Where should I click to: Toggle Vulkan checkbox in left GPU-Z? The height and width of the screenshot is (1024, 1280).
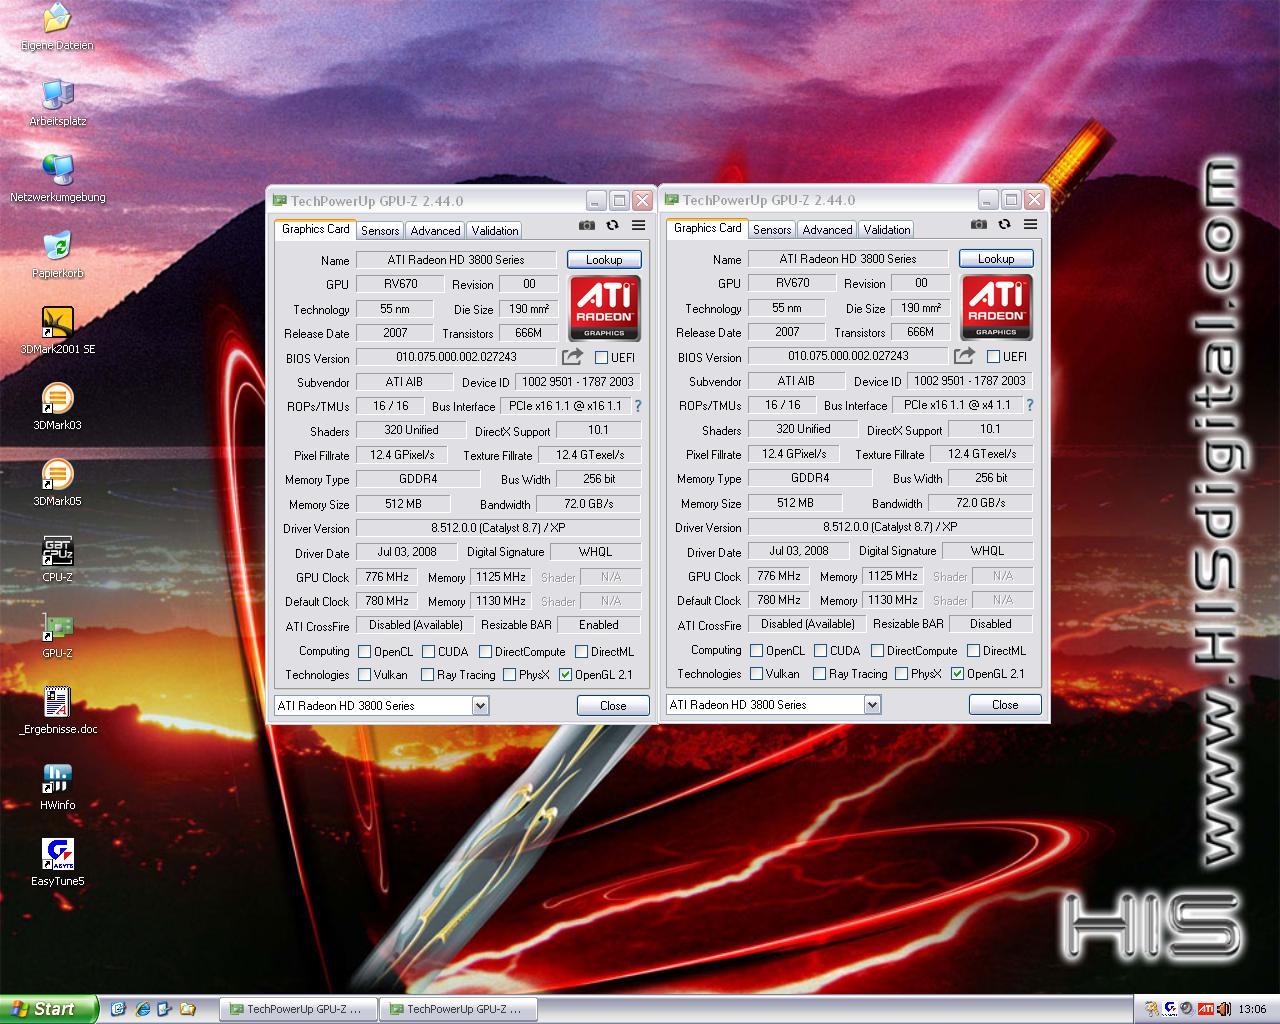coord(364,675)
